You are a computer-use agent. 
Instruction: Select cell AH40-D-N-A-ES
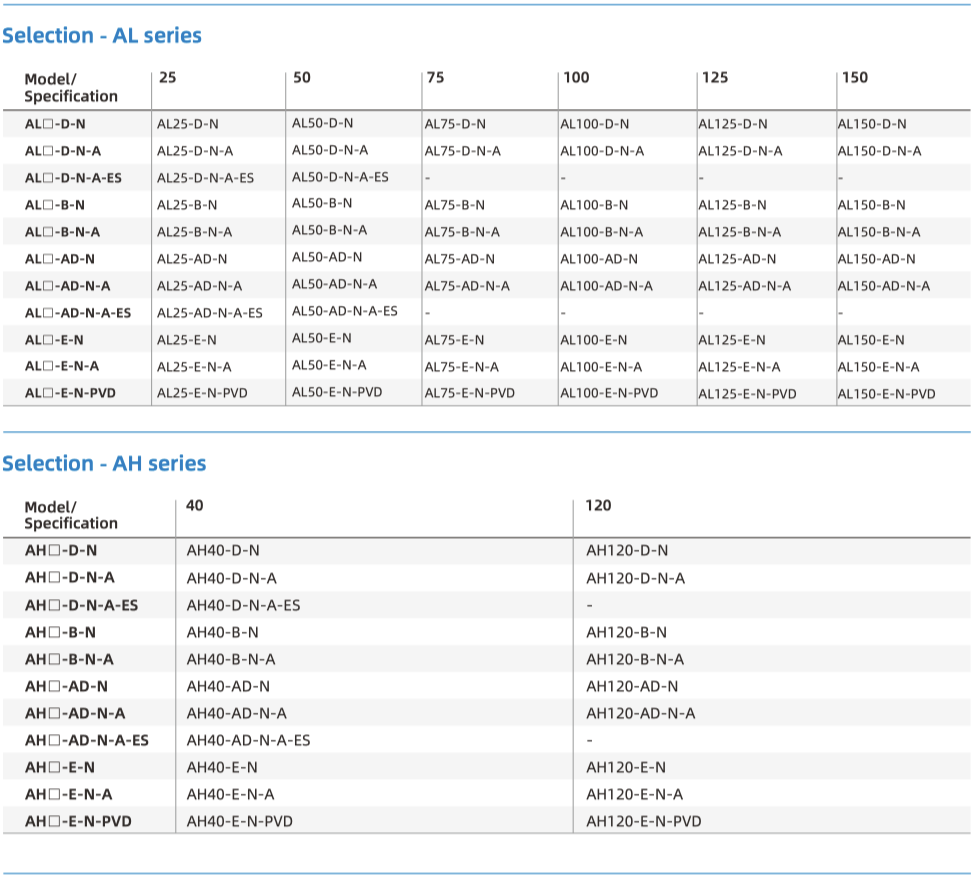click(244, 606)
